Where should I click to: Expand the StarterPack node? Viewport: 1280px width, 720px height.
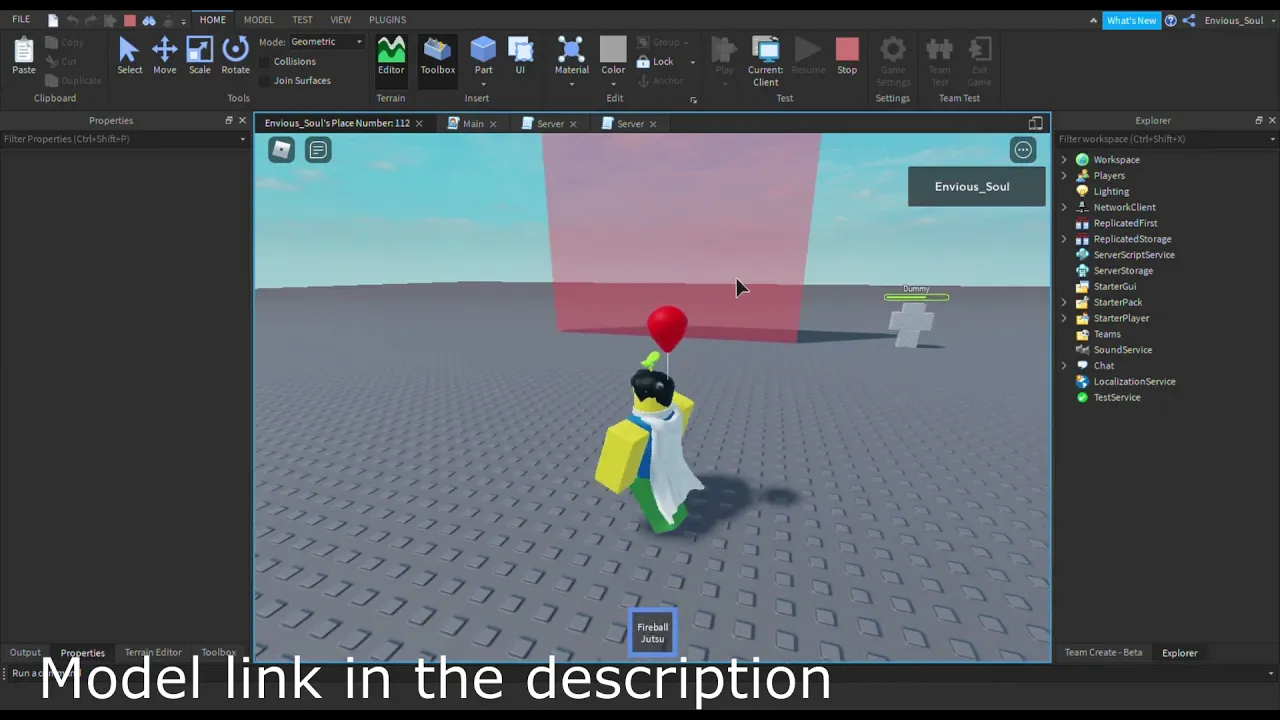coord(1064,302)
